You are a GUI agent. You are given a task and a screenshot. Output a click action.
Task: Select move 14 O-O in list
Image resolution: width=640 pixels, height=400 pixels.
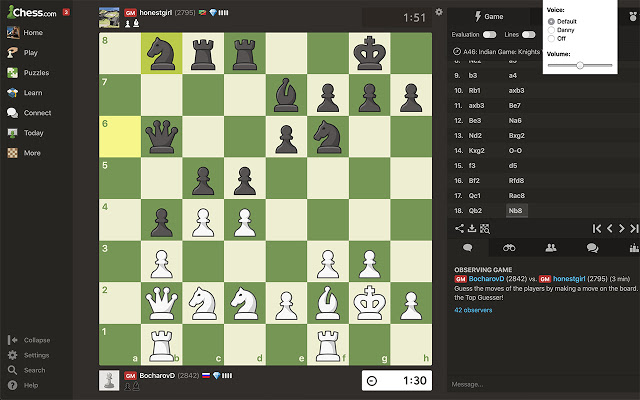tap(515, 151)
